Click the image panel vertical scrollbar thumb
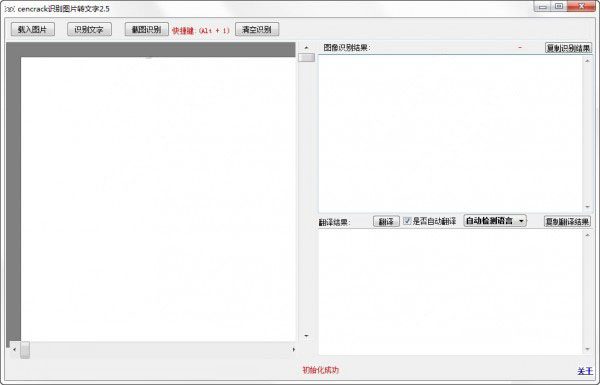This screenshot has width=600, height=385. tap(307, 57)
